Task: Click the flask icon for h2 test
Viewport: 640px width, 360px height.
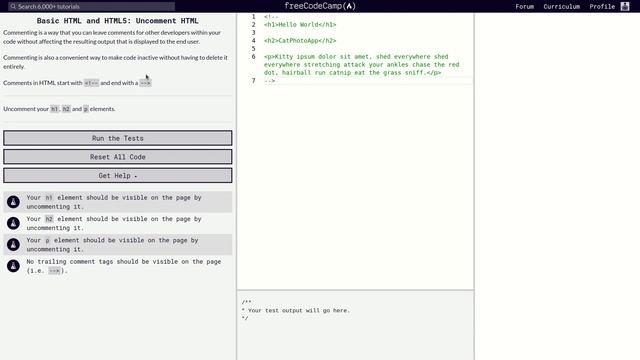Action: point(13,223)
